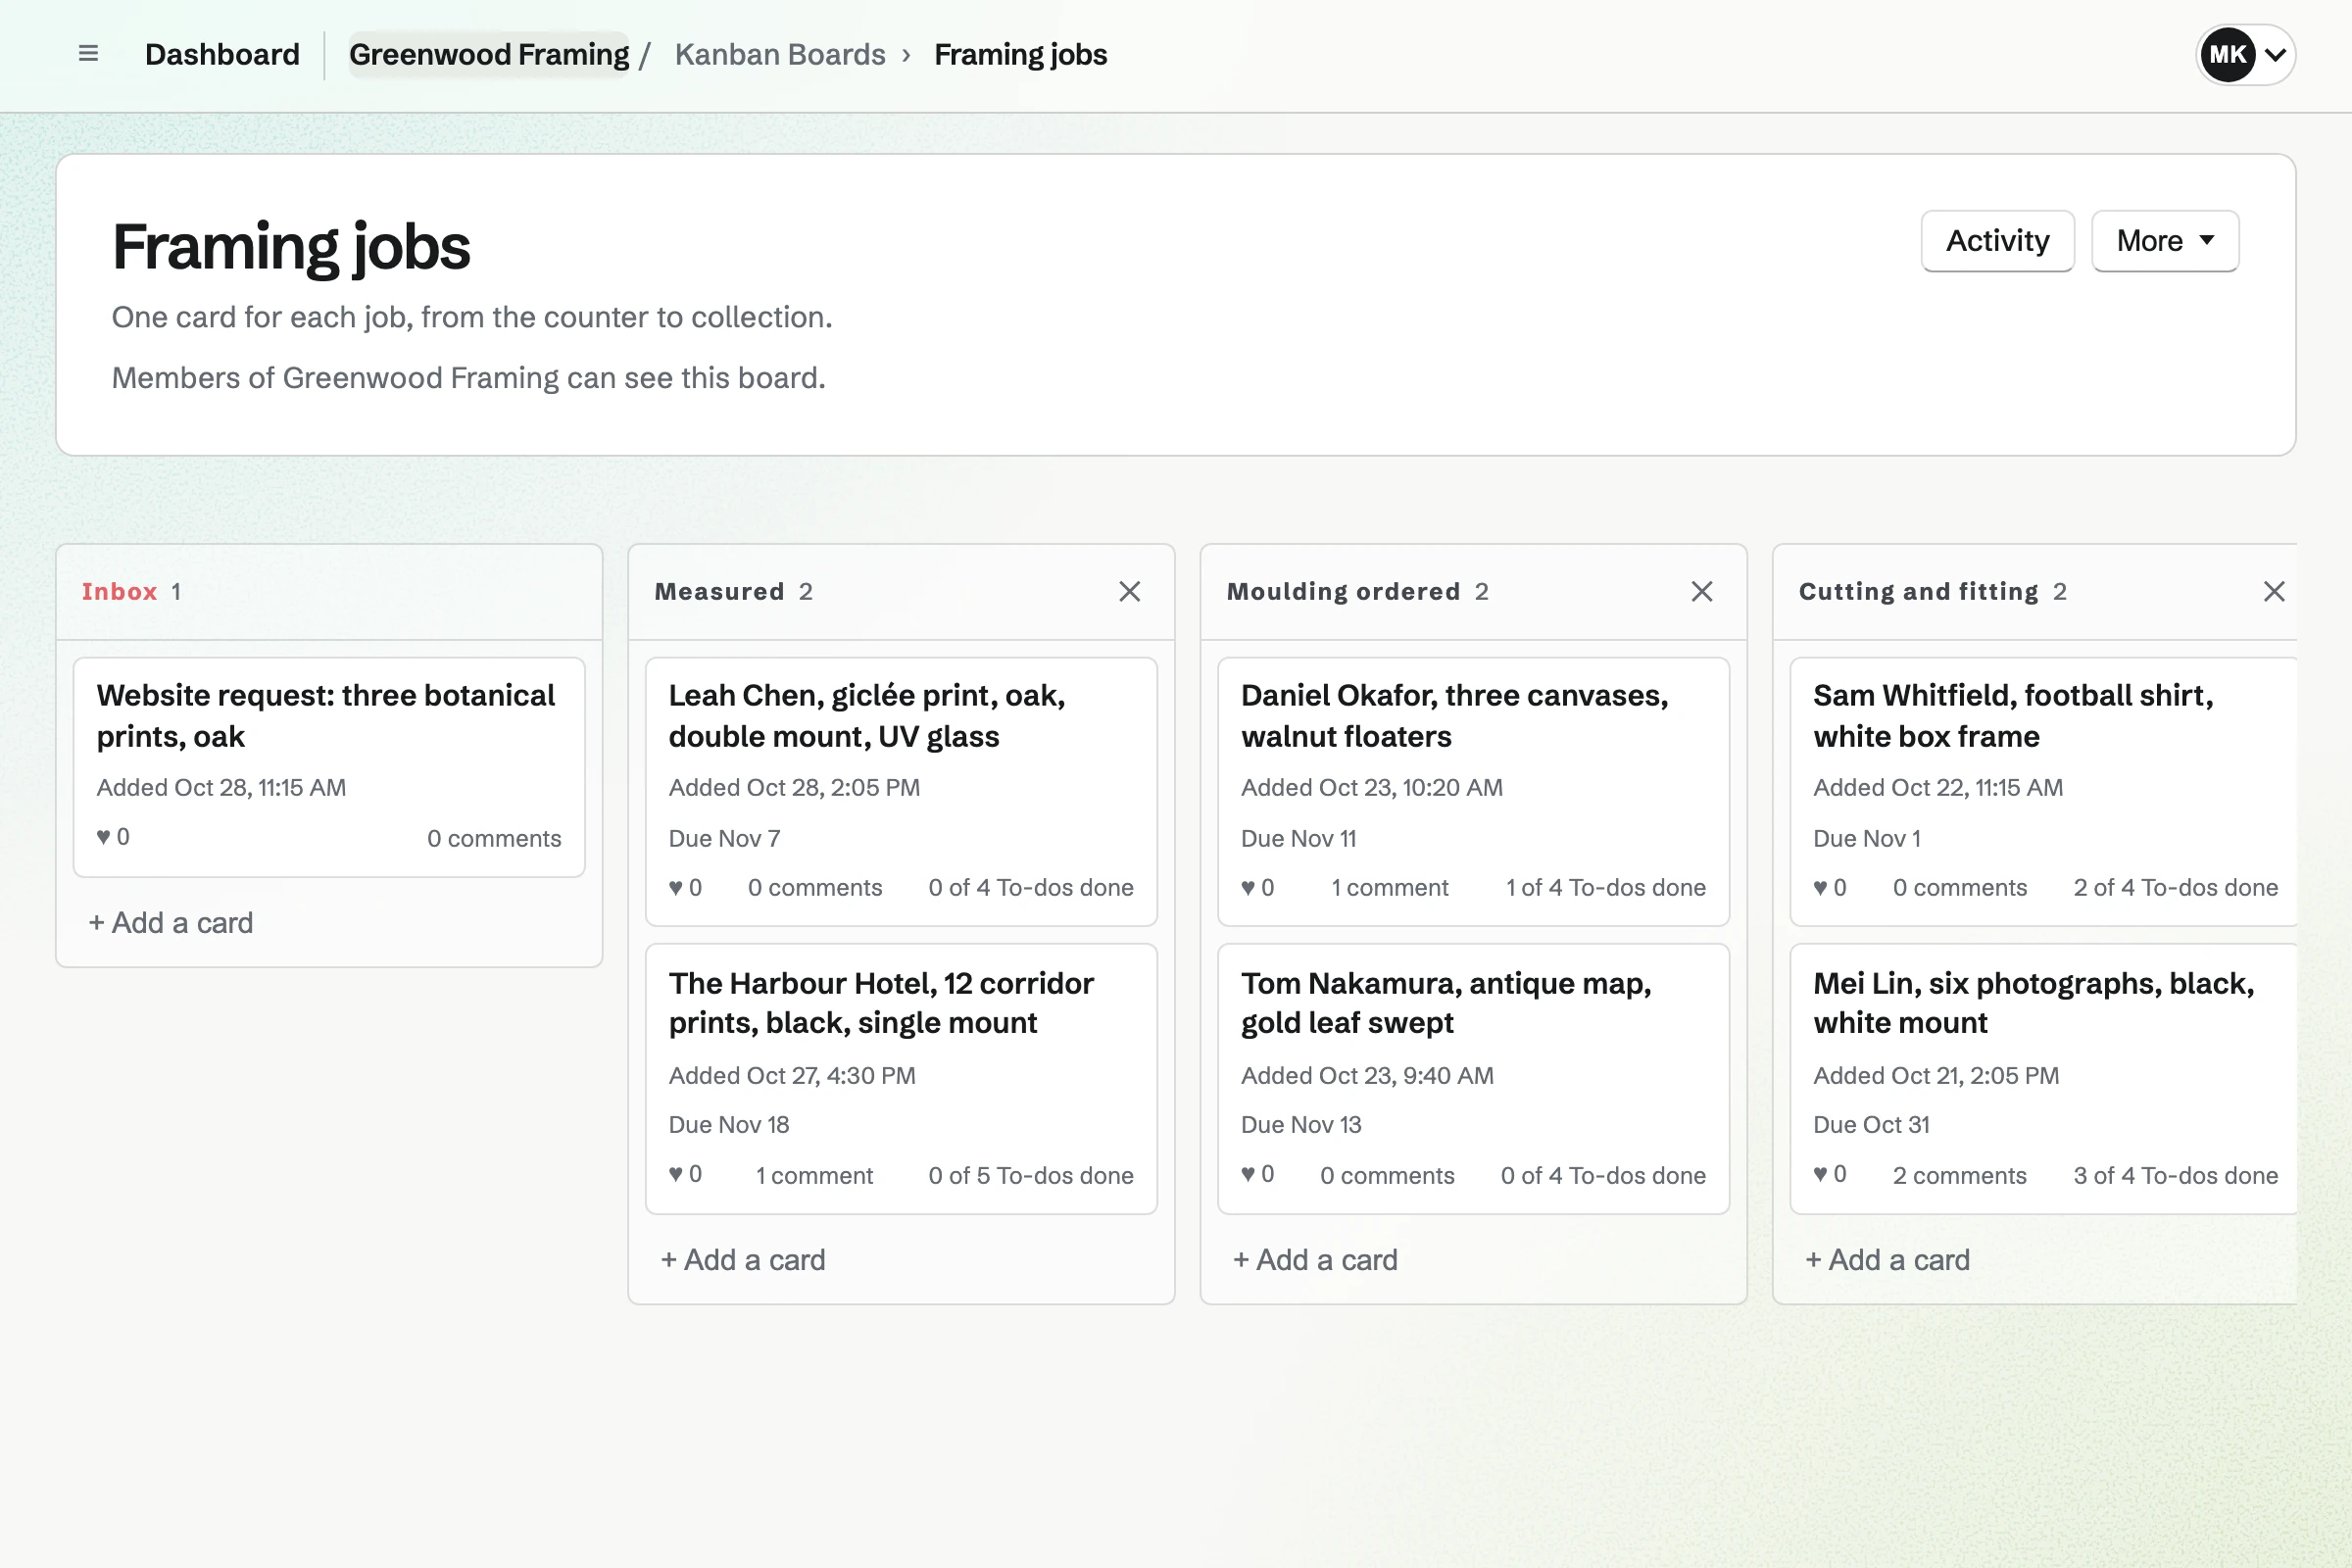The width and height of the screenshot is (2352, 1568).
Task: Click heart on Sam Whitfield card
Action: [1830, 887]
